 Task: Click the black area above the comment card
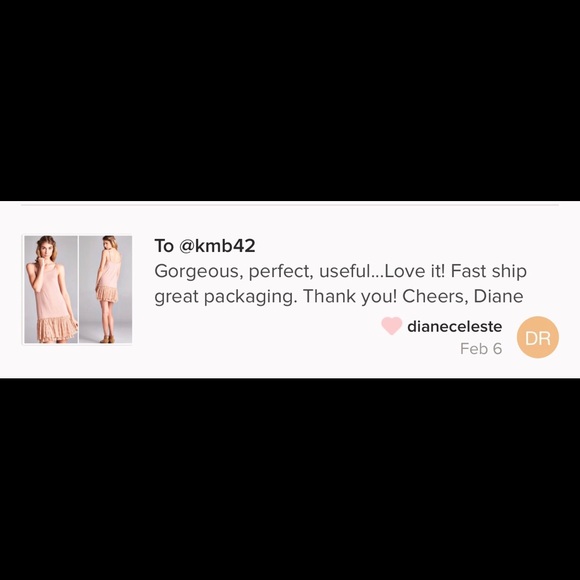[290, 100]
